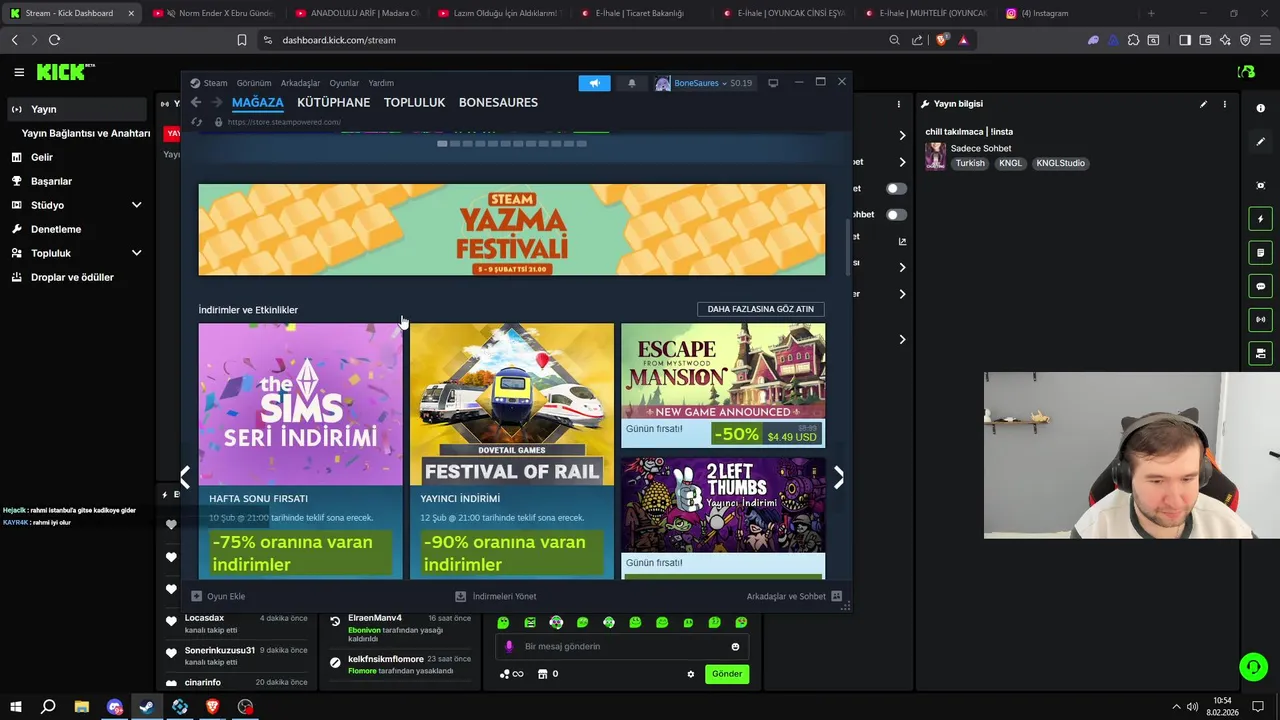Switch to KÜTÜPHANE tab in Steam
The image size is (1280, 720).
pos(333,102)
